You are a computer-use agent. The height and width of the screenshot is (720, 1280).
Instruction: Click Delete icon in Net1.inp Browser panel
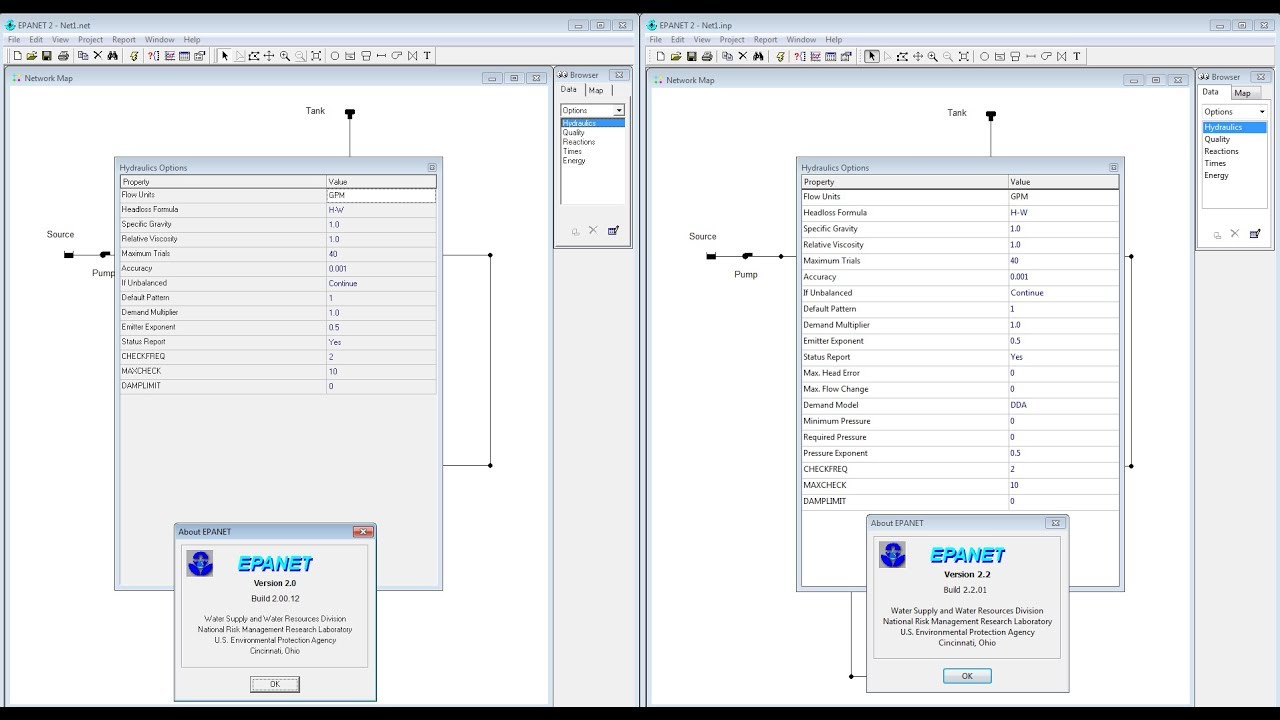pos(1235,234)
